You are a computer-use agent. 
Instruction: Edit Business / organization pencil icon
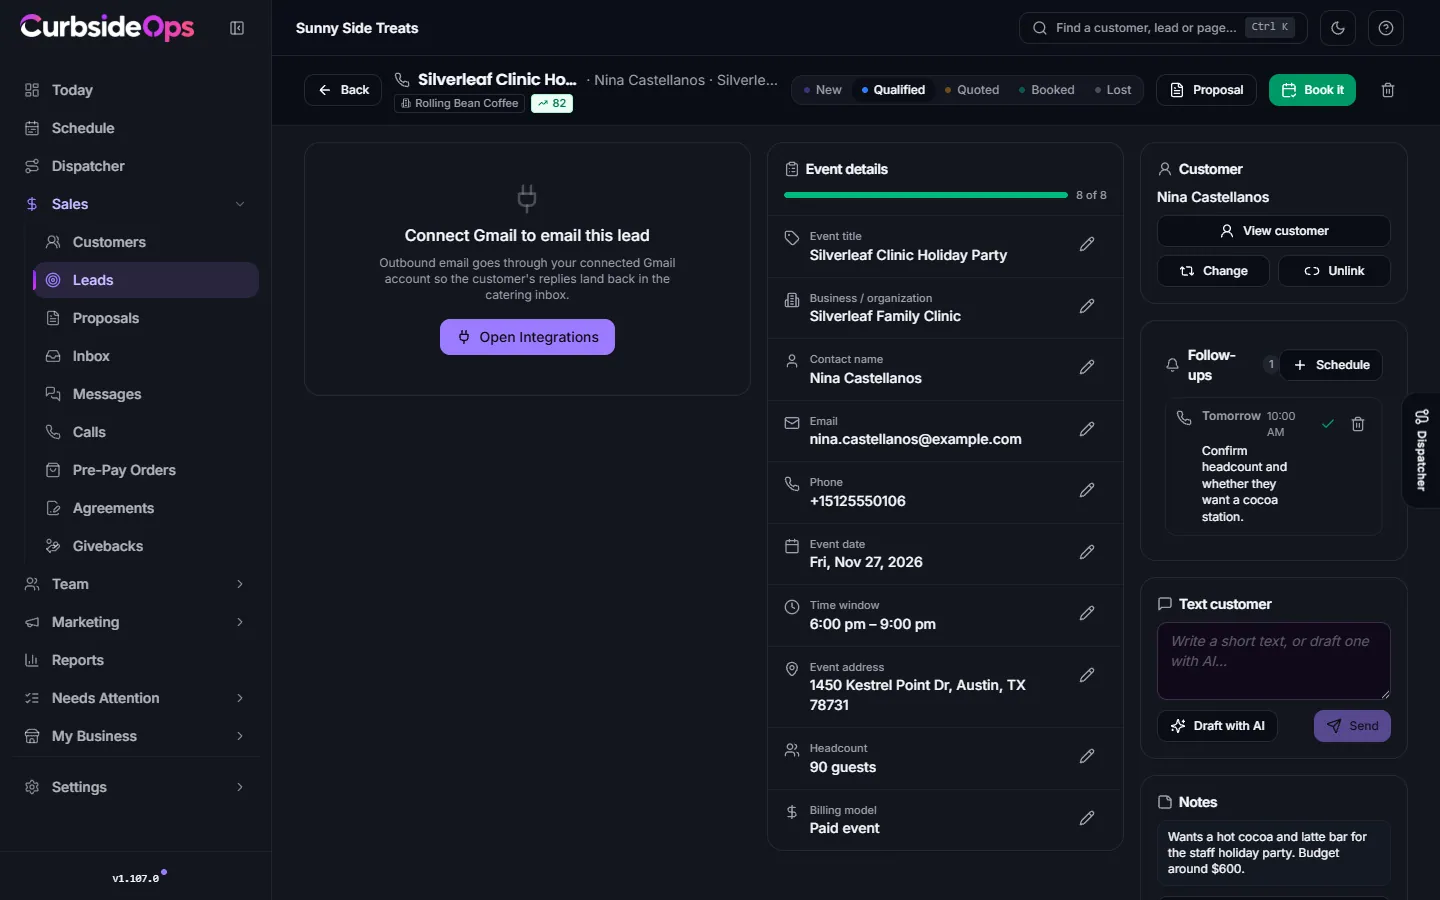(x=1087, y=307)
